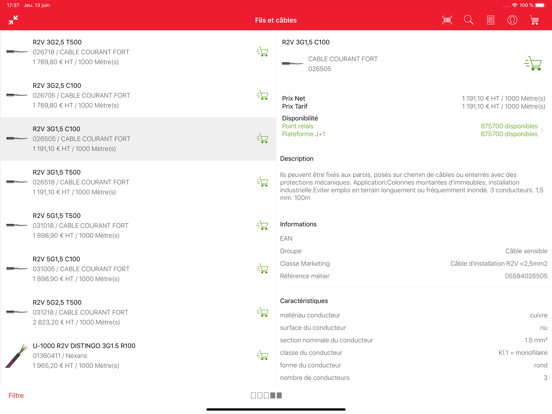The height and width of the screenshot is (414, 552).
Task: Click the page indicator squares at bottom
Action: 266,395
